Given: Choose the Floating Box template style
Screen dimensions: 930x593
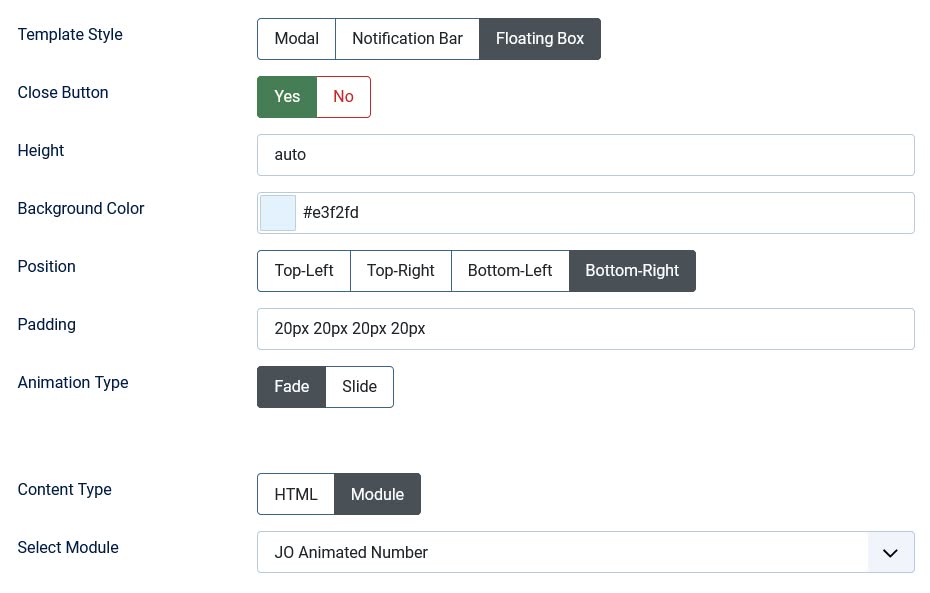Looking at the screenshot, I should 540,38.
